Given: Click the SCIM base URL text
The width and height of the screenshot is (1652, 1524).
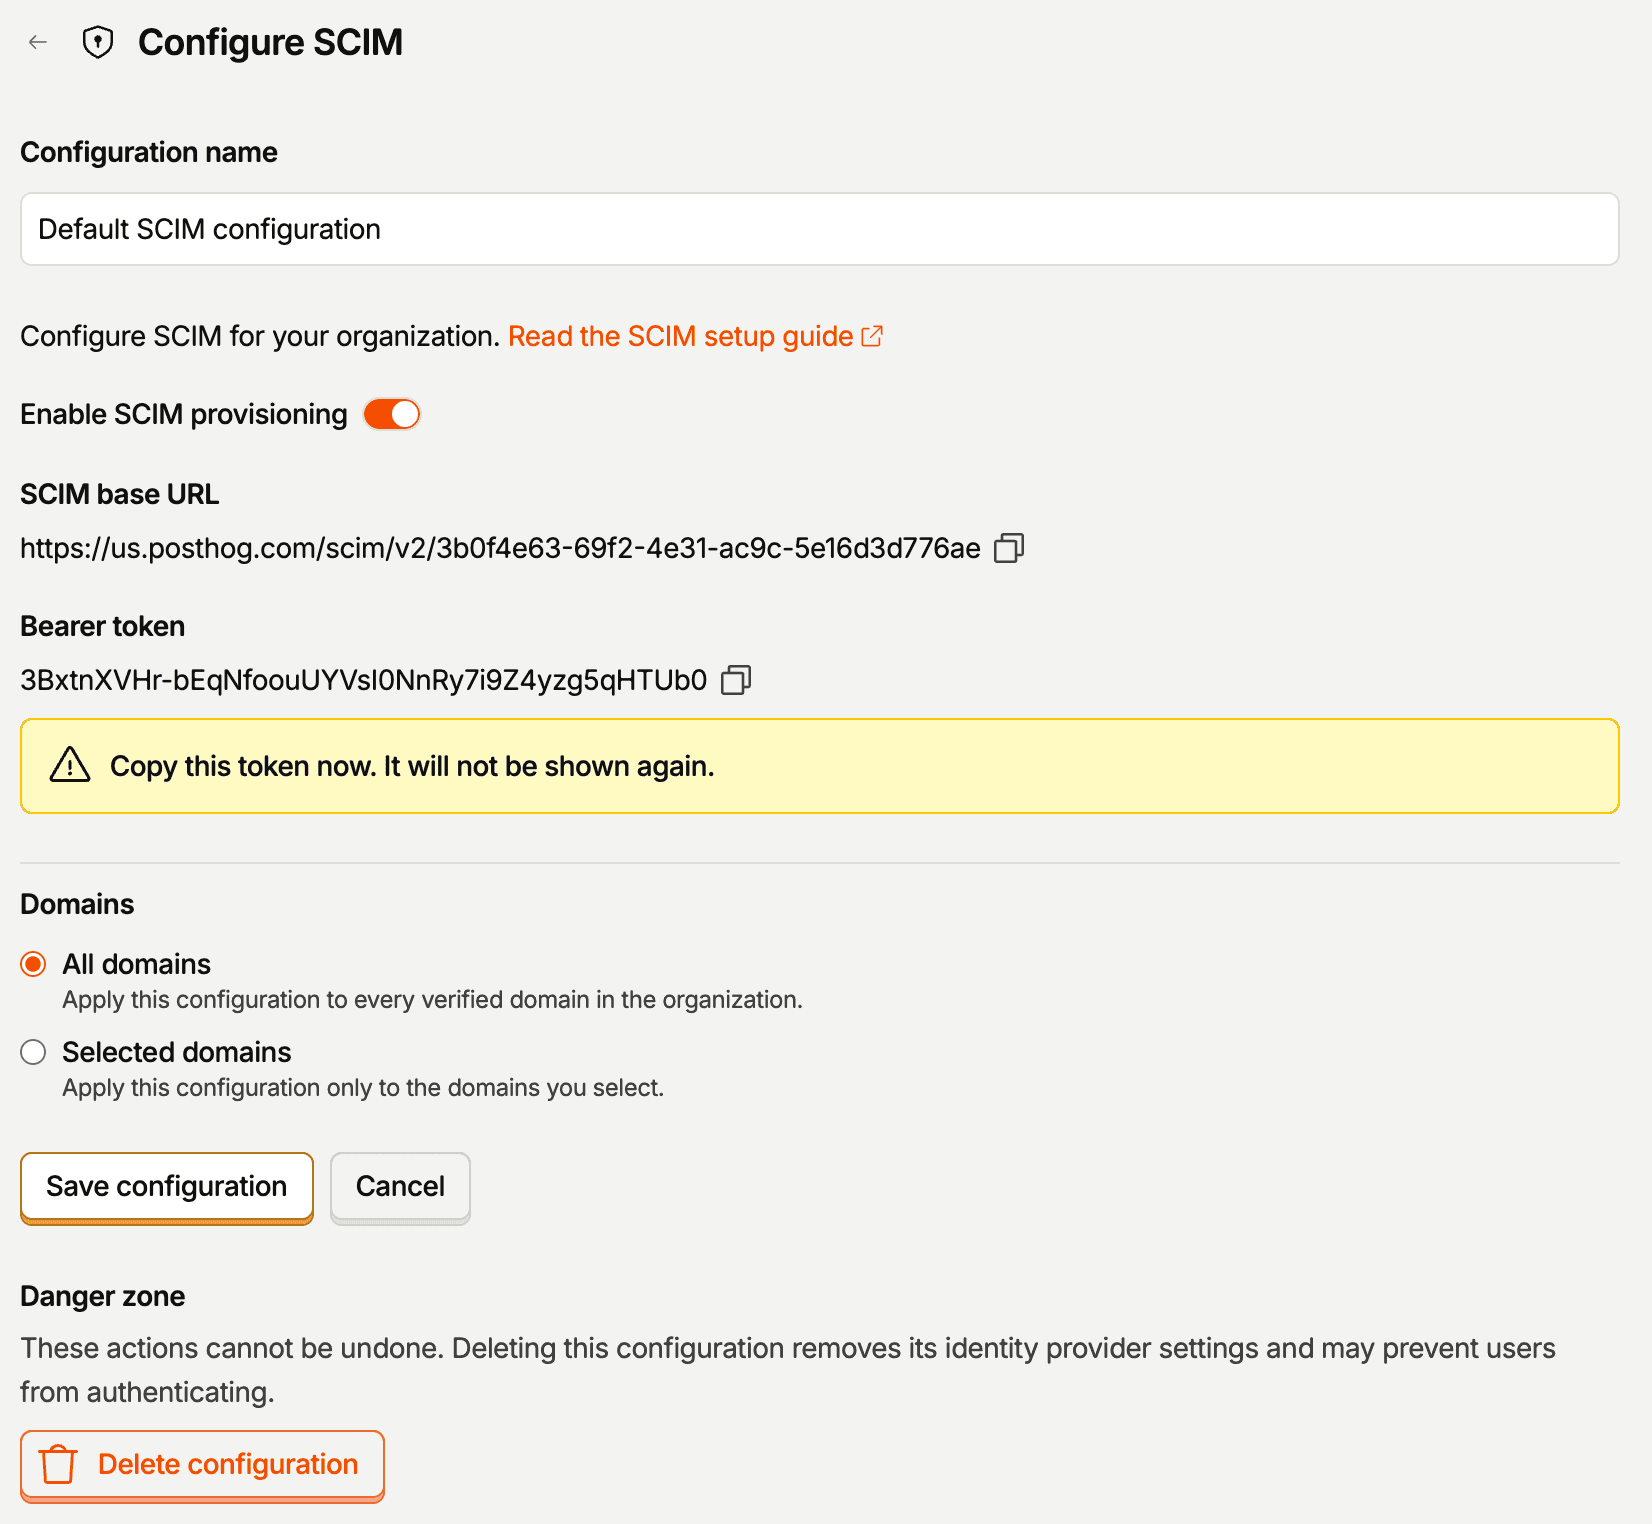Looking at the screenshot, I should pos(500,548).
